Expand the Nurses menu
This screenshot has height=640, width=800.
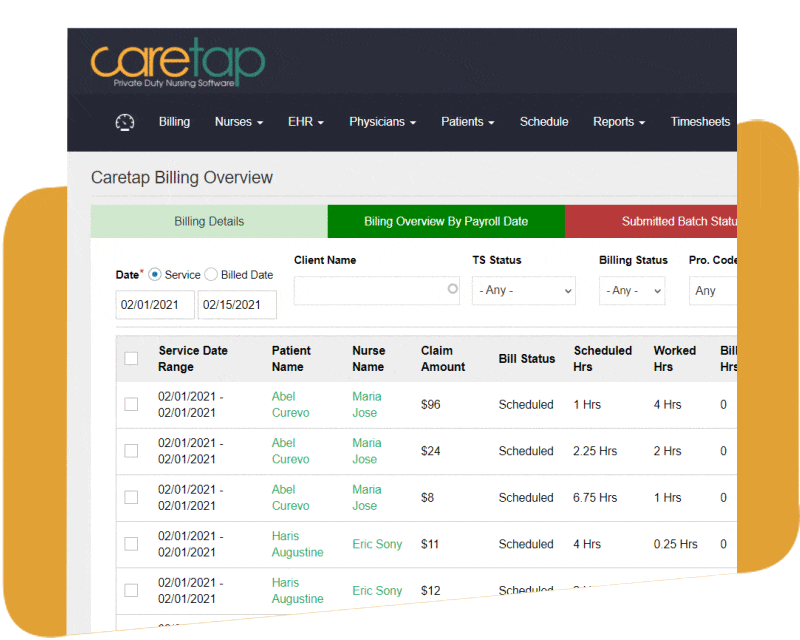pyautogui.click(x=239, y=122)
